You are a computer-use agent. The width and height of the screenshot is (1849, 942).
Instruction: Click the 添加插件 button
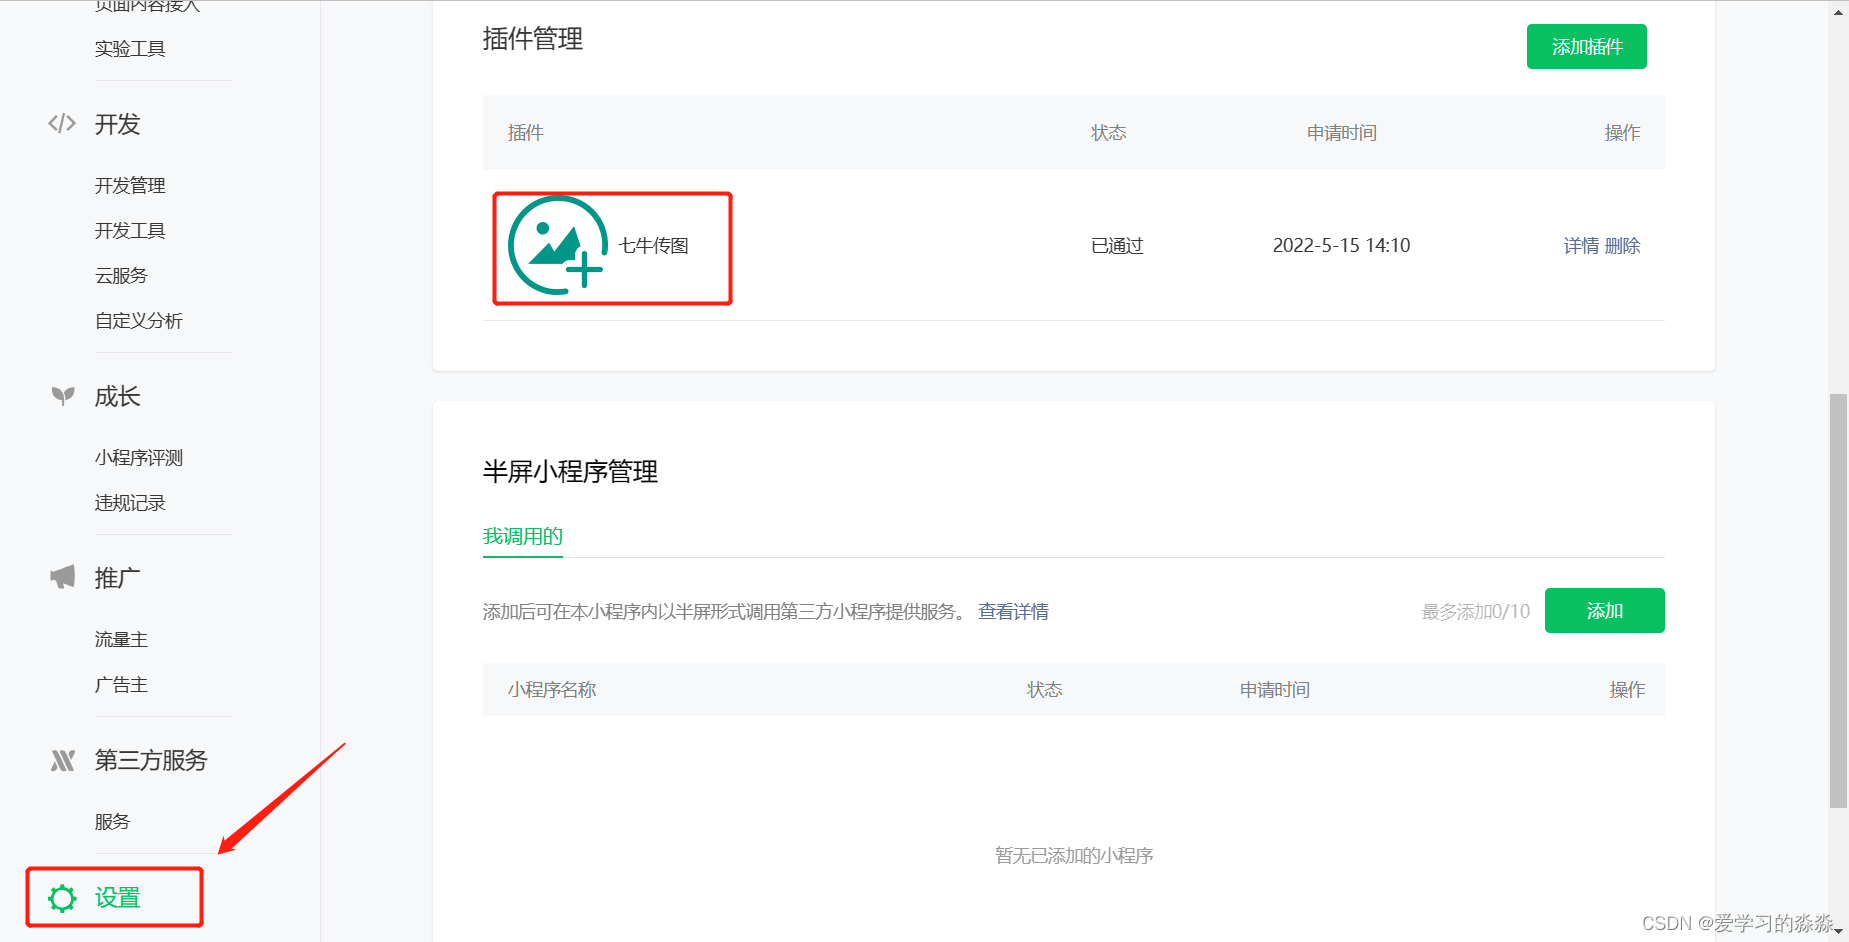coord(1586,46)
